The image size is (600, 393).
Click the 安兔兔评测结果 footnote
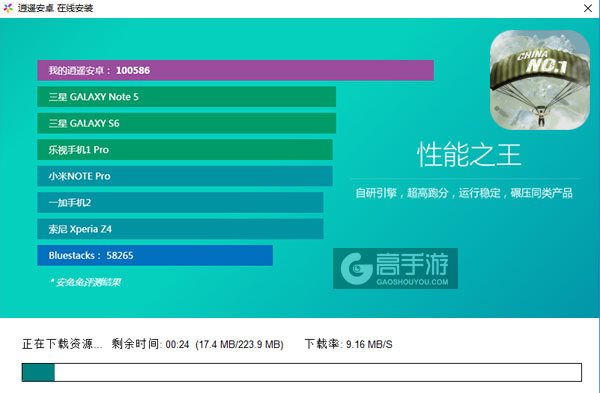coord(85,282)
